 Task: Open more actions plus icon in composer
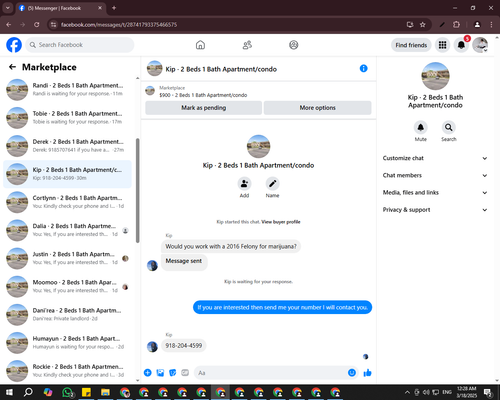pyautogui.click(x=148, y=373)
